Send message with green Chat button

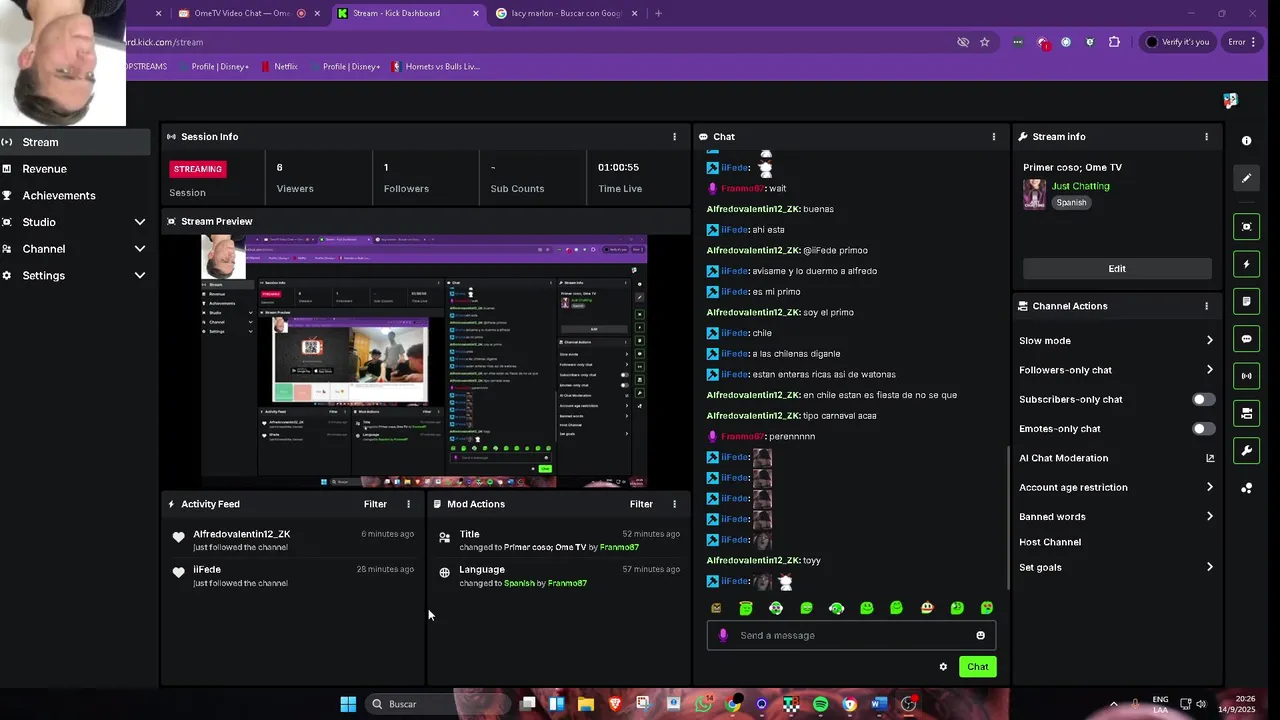coord(977,667)
